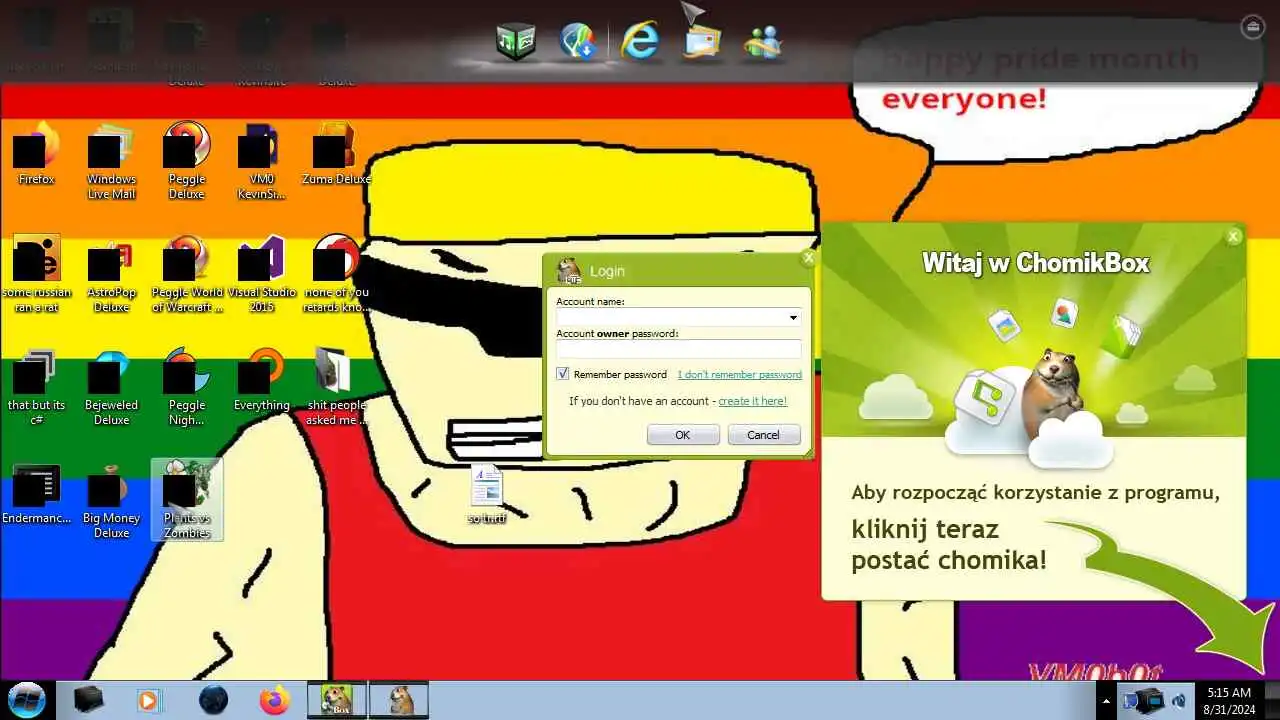This screenshot has width=1280, height=720.
Task: Open the clock showing 5:15 AM
Action: [1228, 700]
